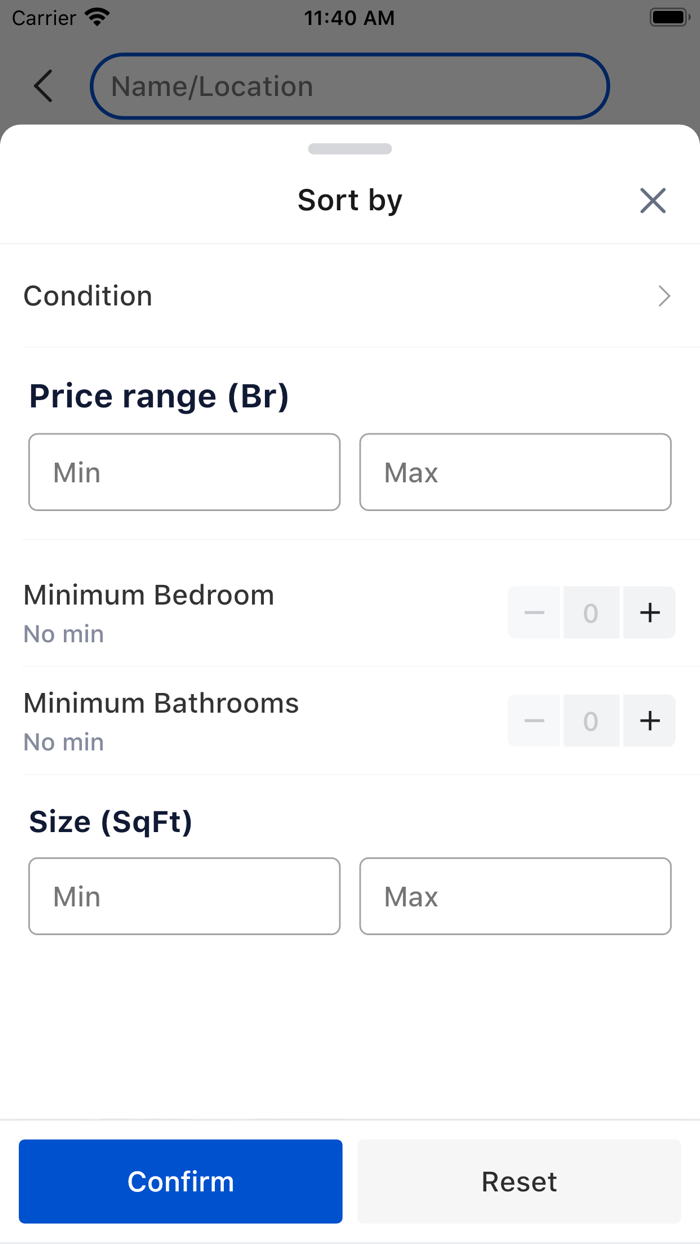
Task: Decrease Minimum Bathrooms with minus icon
Action: click(535, 721)
